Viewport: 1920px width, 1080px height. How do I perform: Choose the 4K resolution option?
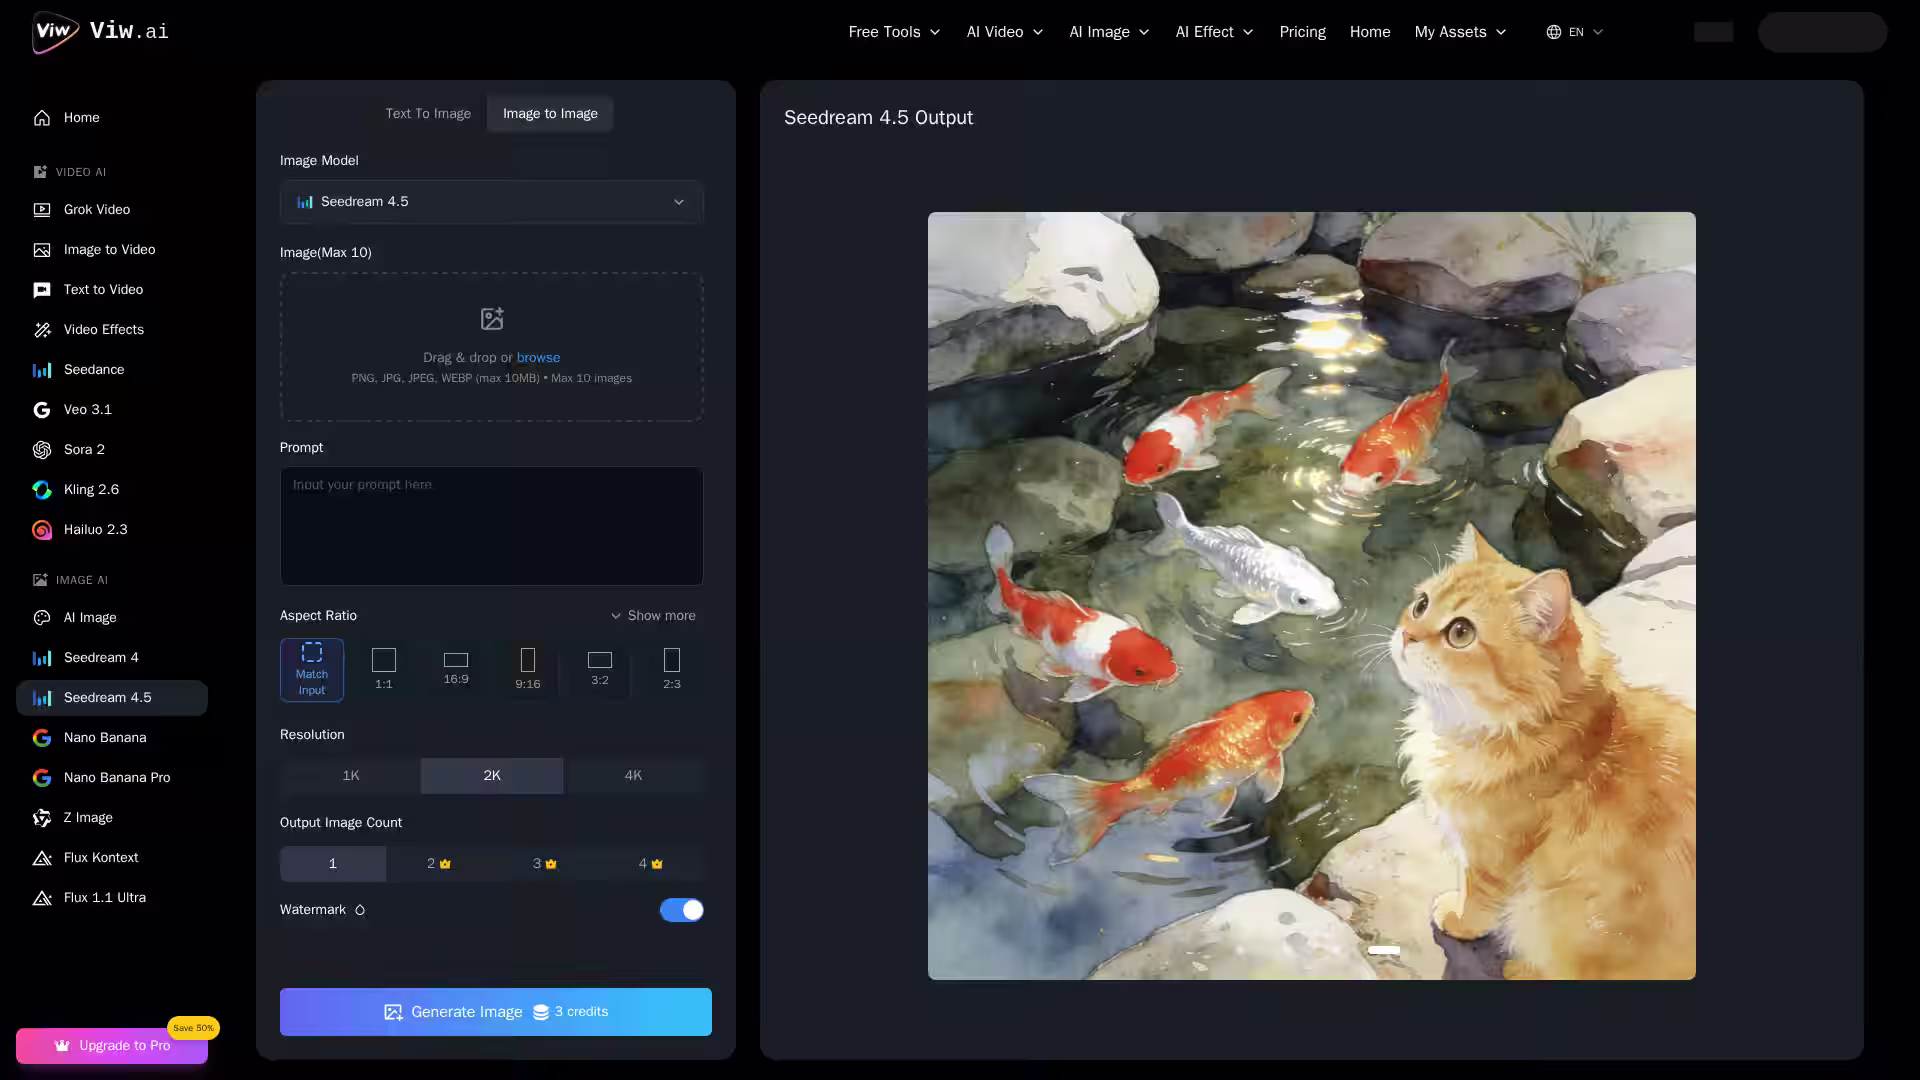click(x=633, y=776)
